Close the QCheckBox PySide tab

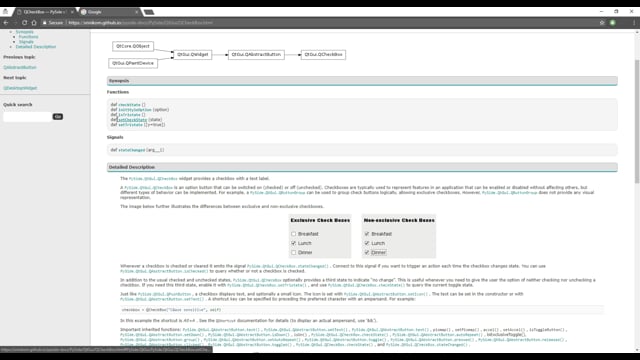tap(72, 12)
